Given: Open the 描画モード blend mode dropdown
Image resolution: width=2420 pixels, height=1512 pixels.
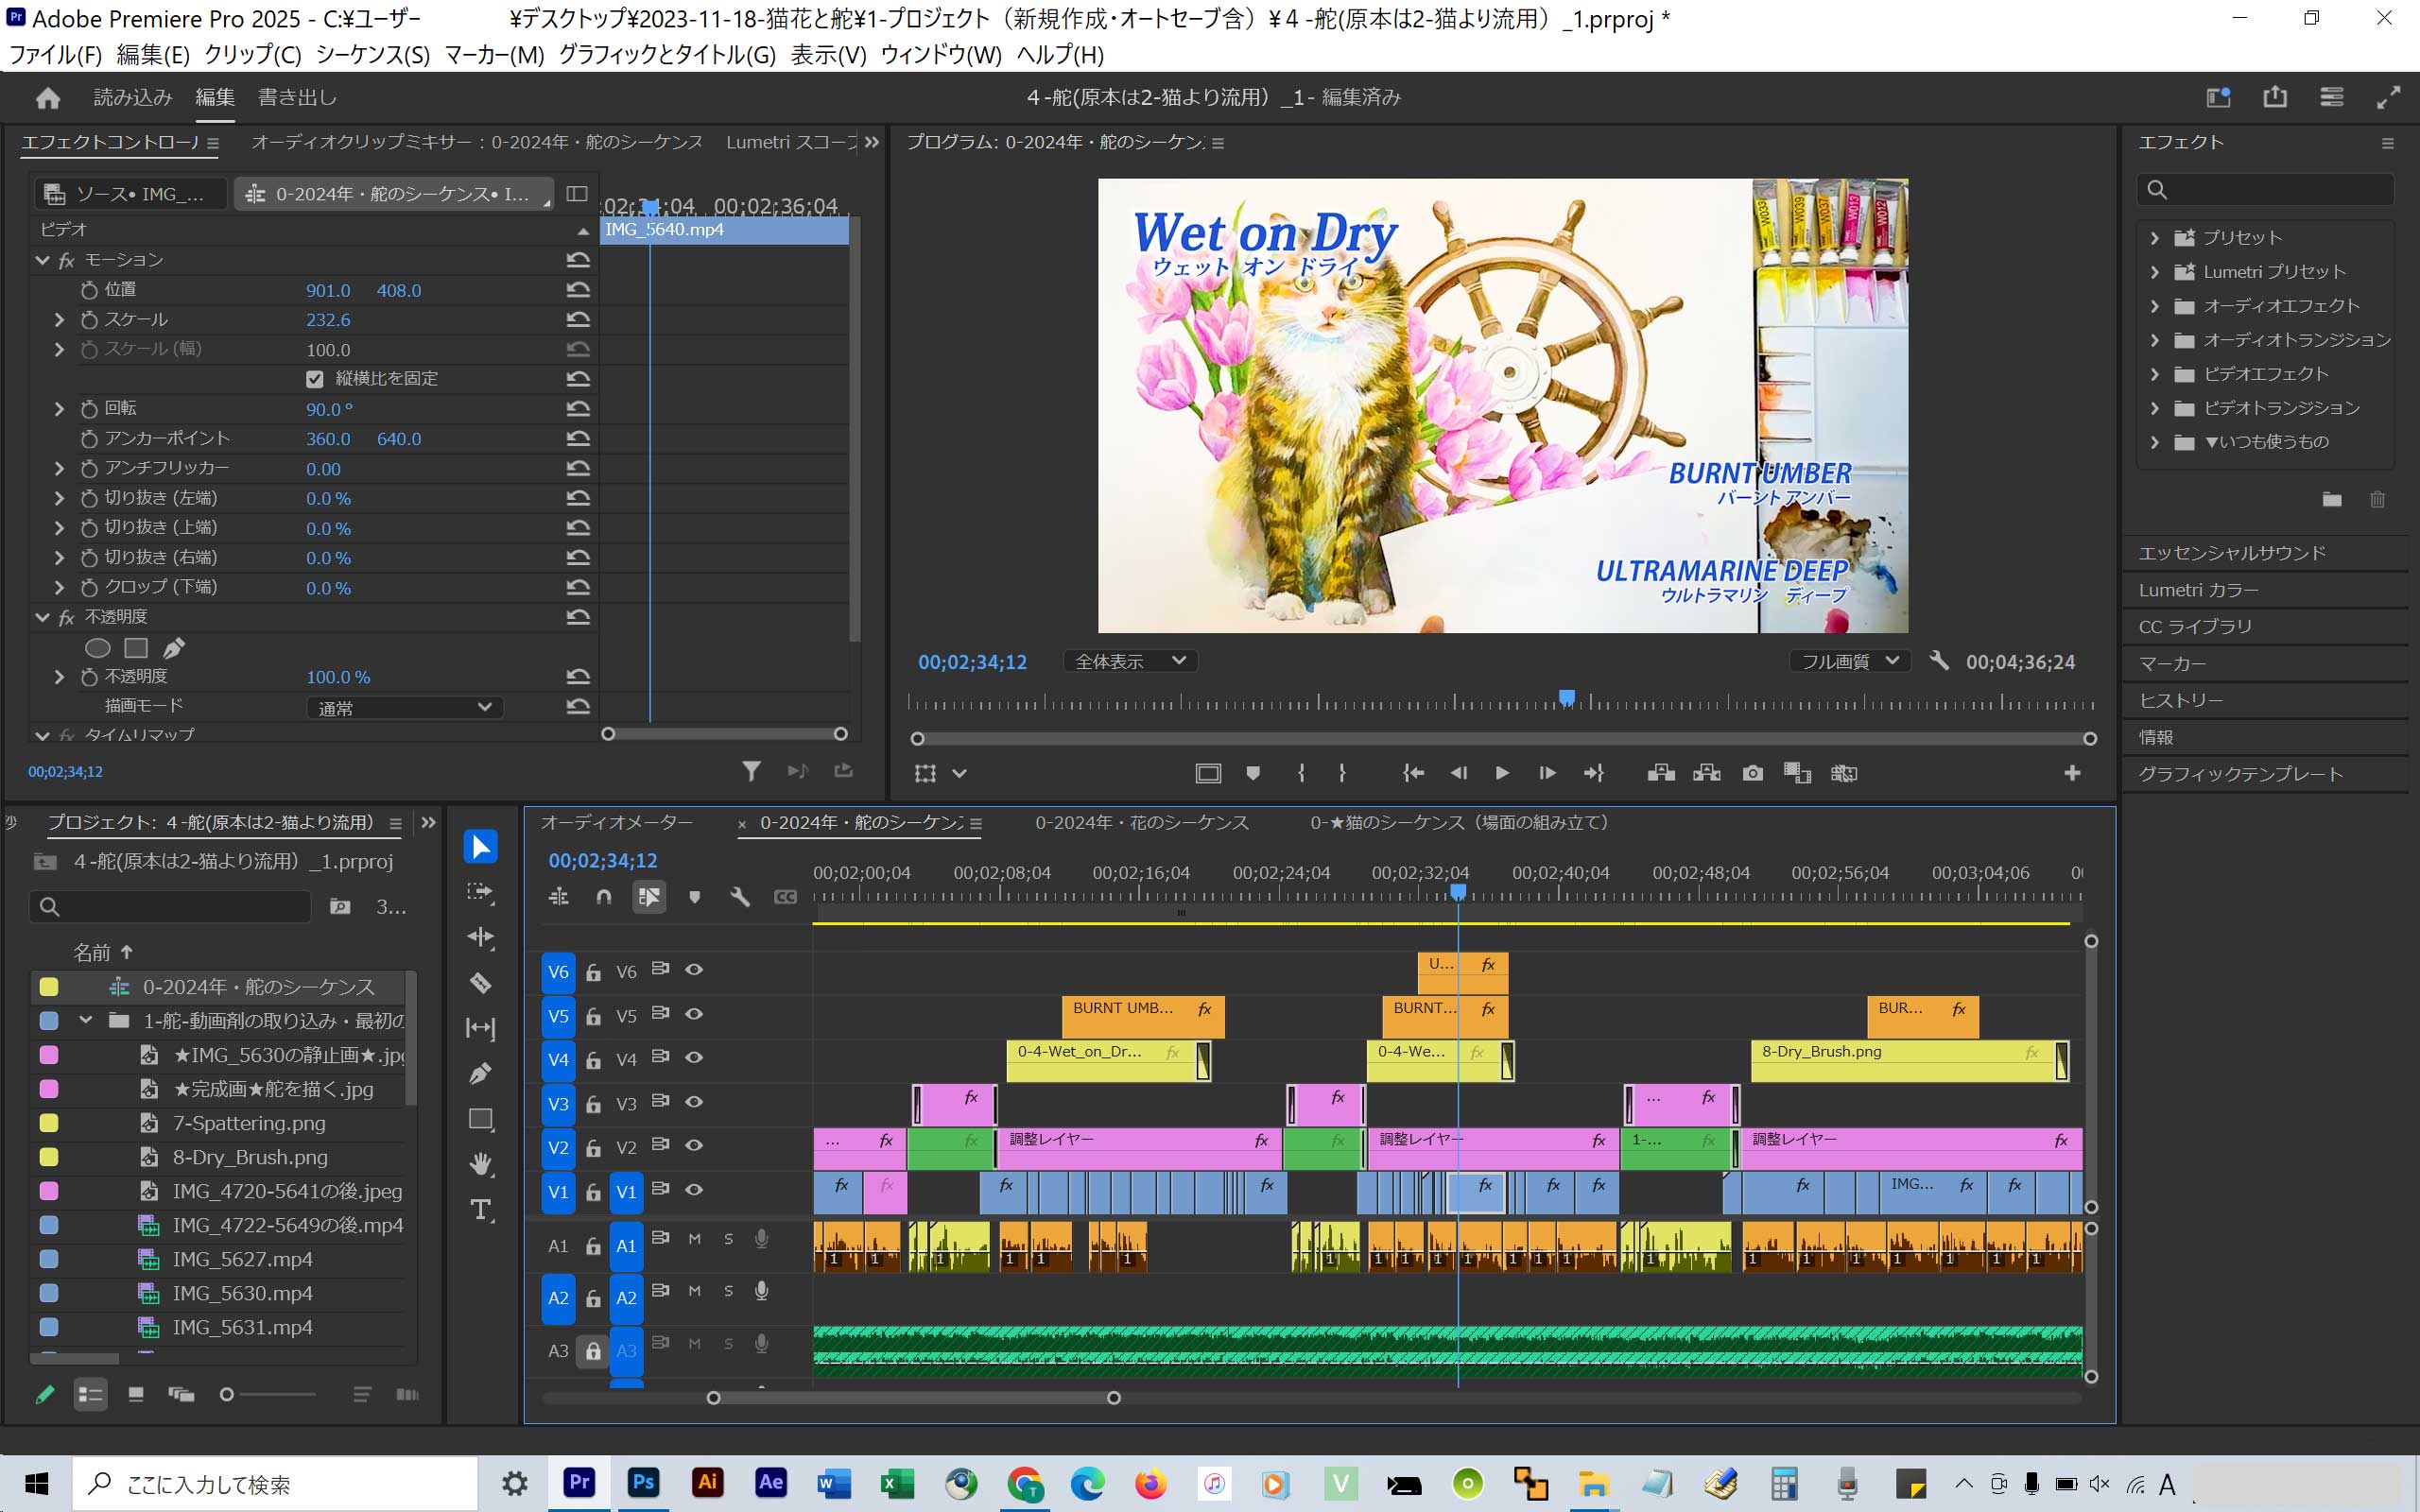Looking at the screenshot, I should point(404,707).
